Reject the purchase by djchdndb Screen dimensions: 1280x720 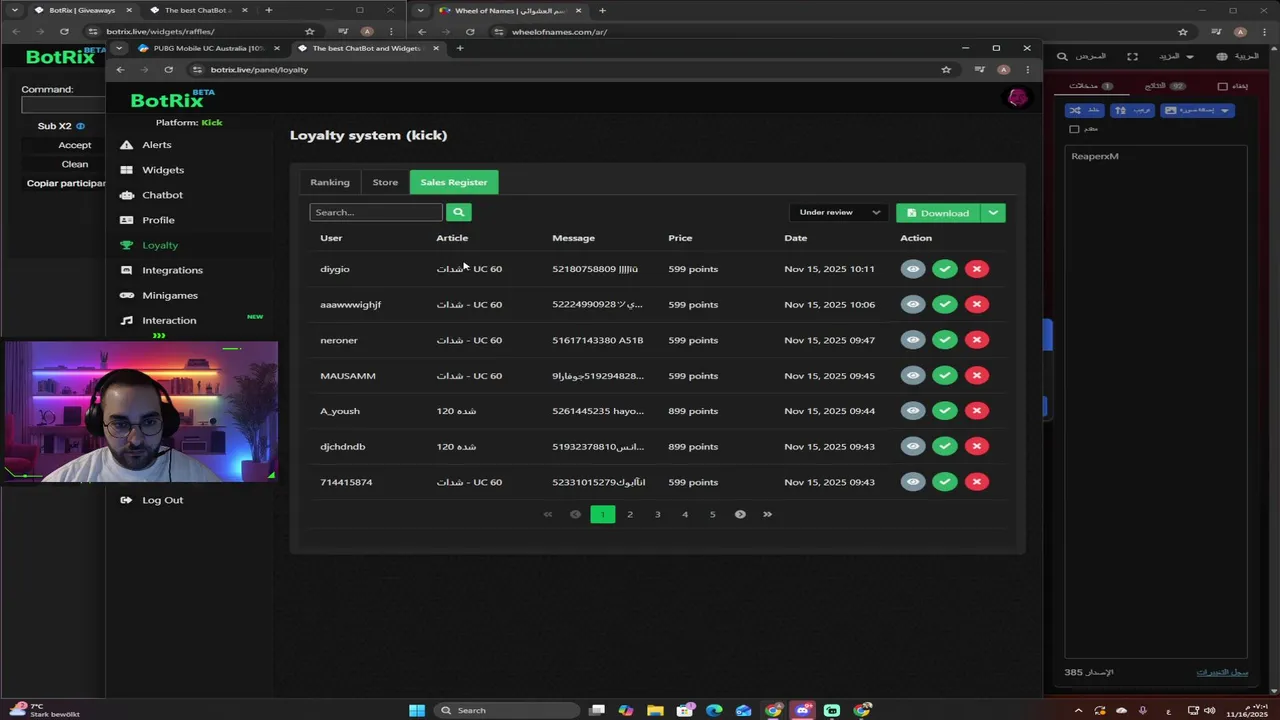(x=977, y=446)
